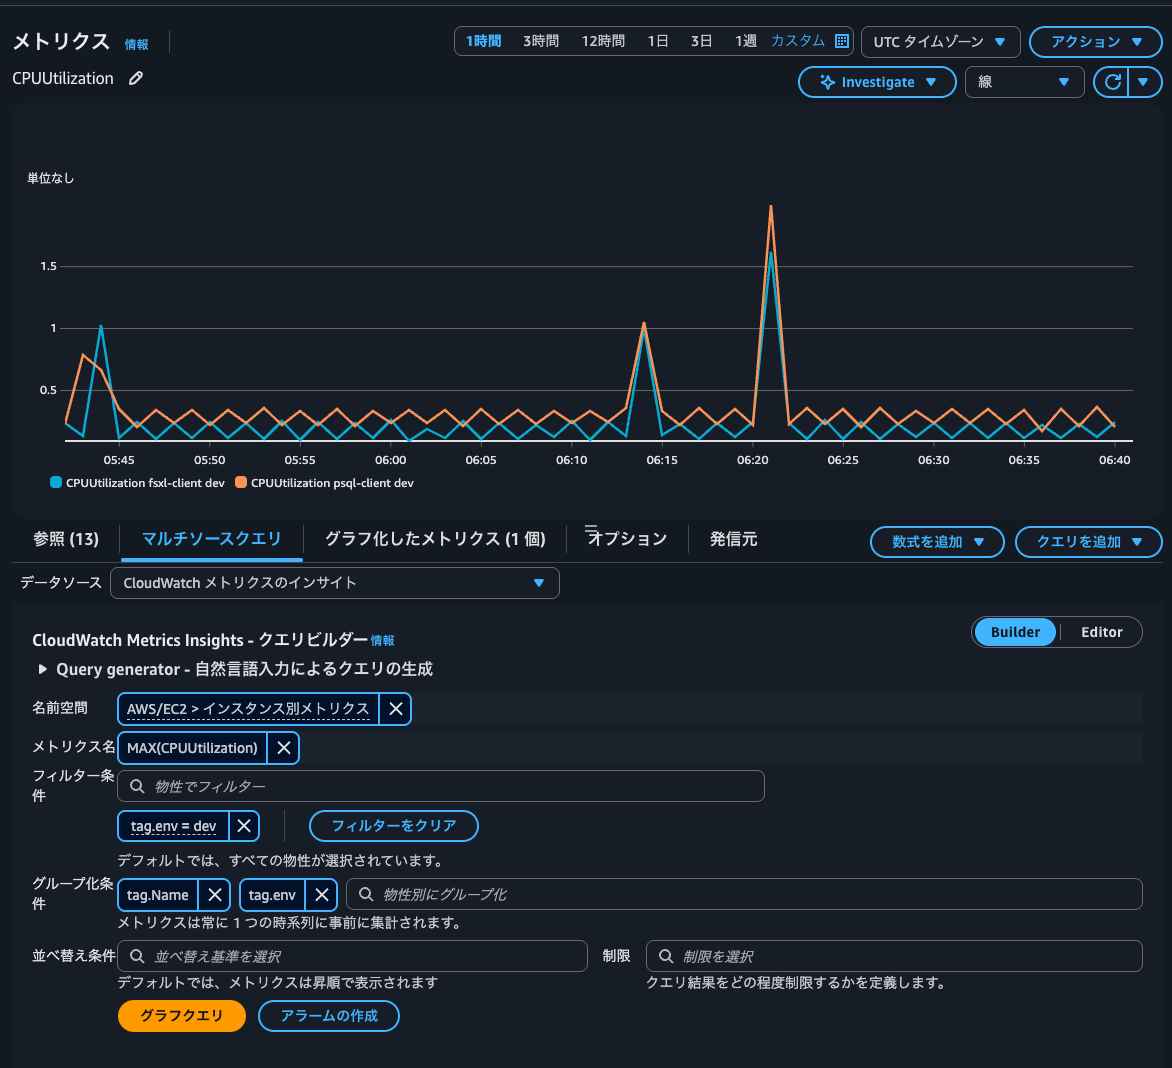Open the 線 graph type dropdown

coord(1024,82)
